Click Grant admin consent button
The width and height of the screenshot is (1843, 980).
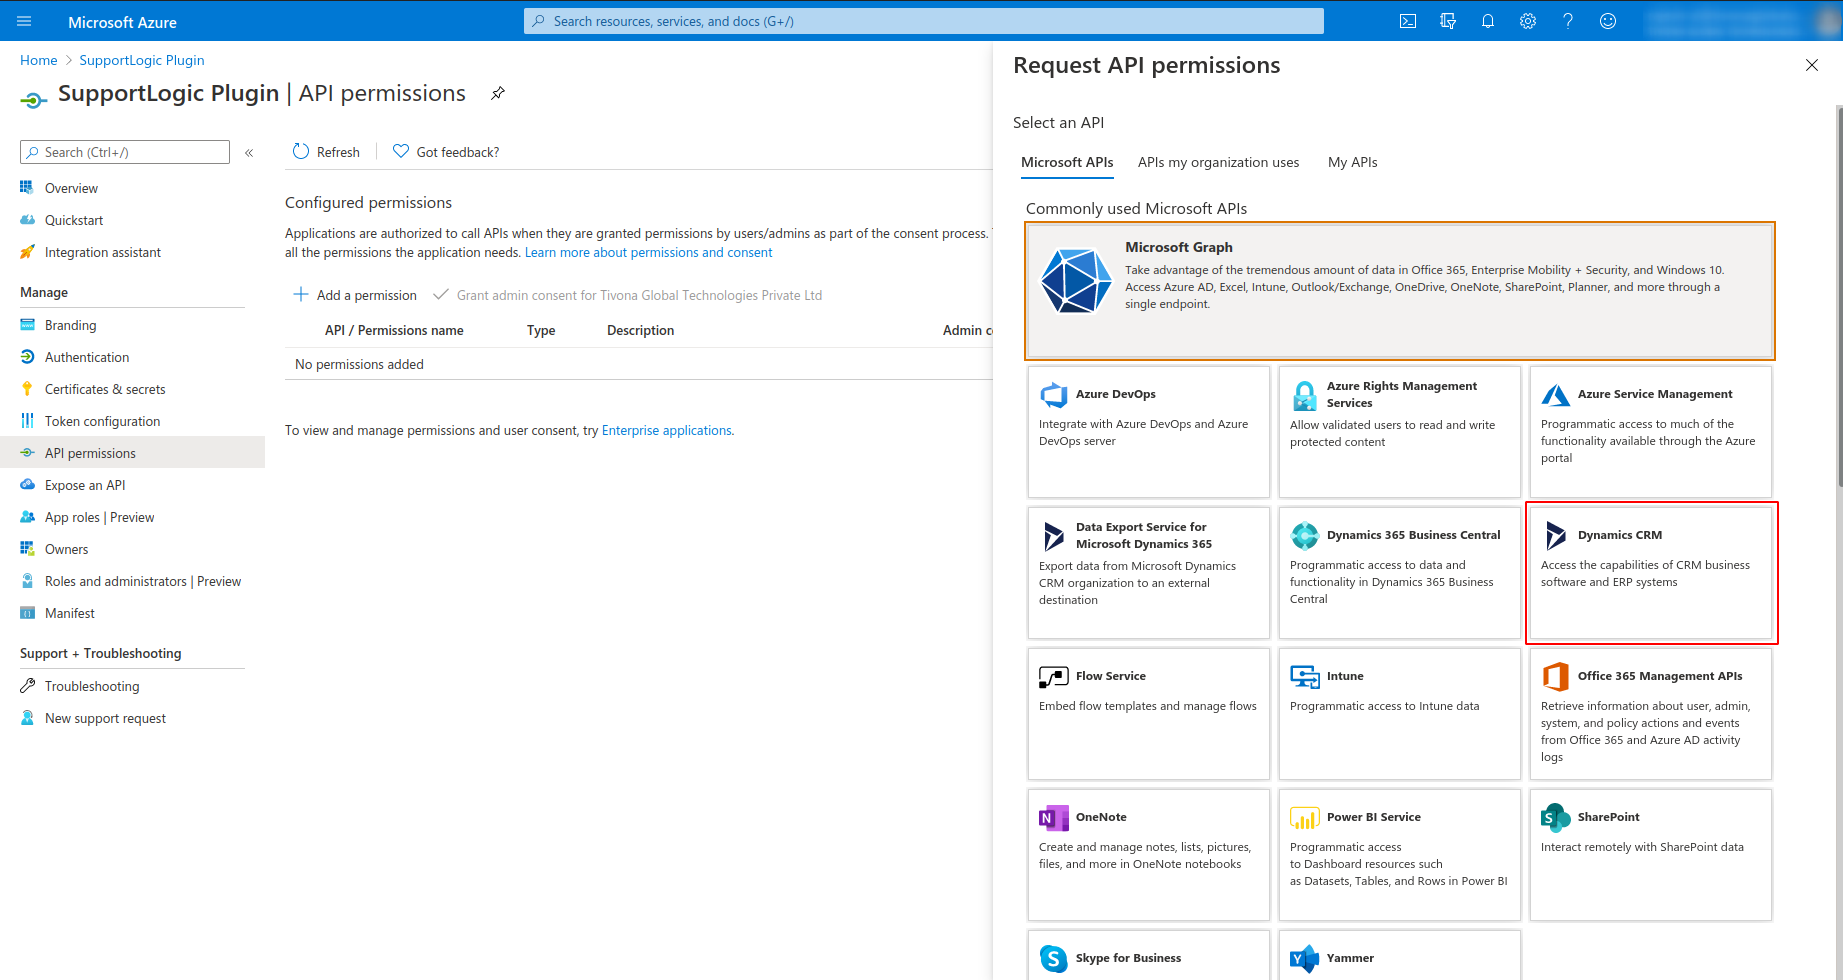[627, 295]
